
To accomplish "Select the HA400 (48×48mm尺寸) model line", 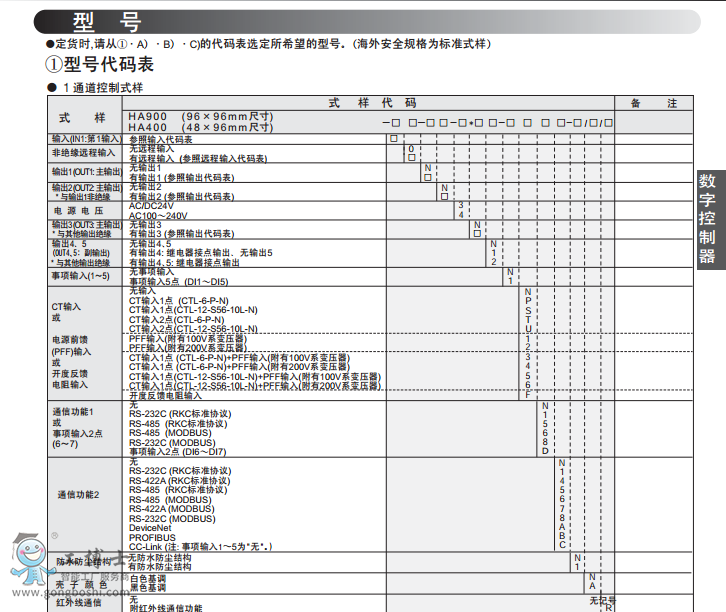I will 200,128.
